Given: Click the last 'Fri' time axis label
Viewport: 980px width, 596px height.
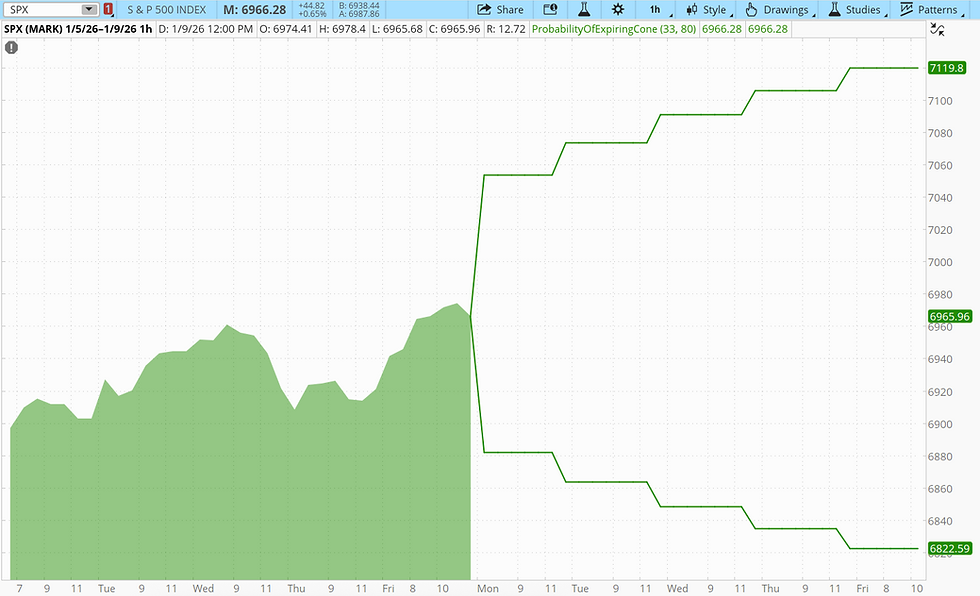Looking at the screenshot, I should (x=862, y=589).
